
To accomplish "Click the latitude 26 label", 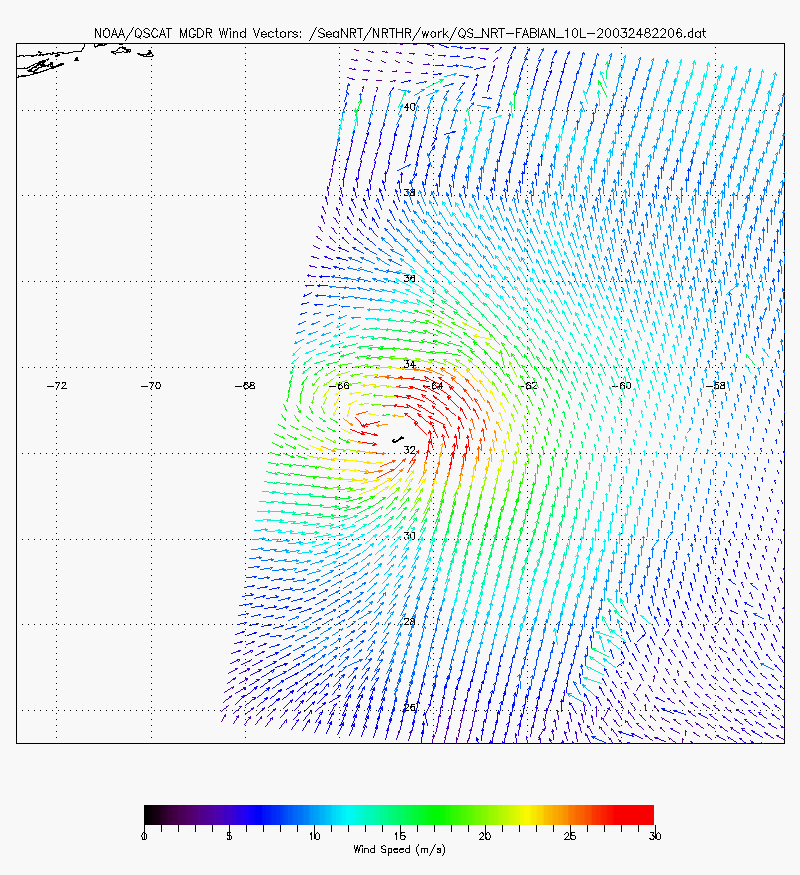I will coord(409,708).
